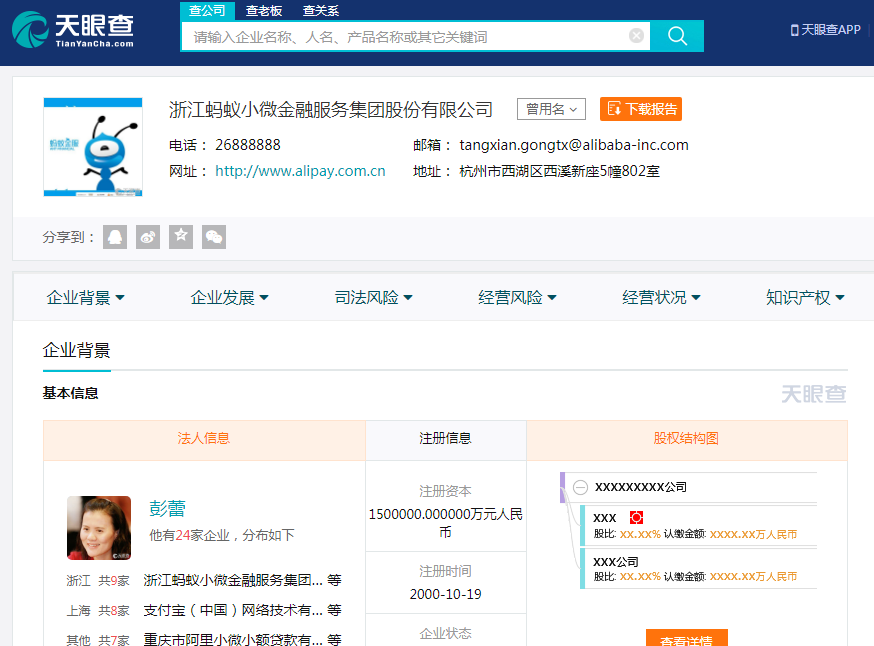Screen dimensions: 874x646
Task: Share to WeChat icon
Action: click(214, 237)
